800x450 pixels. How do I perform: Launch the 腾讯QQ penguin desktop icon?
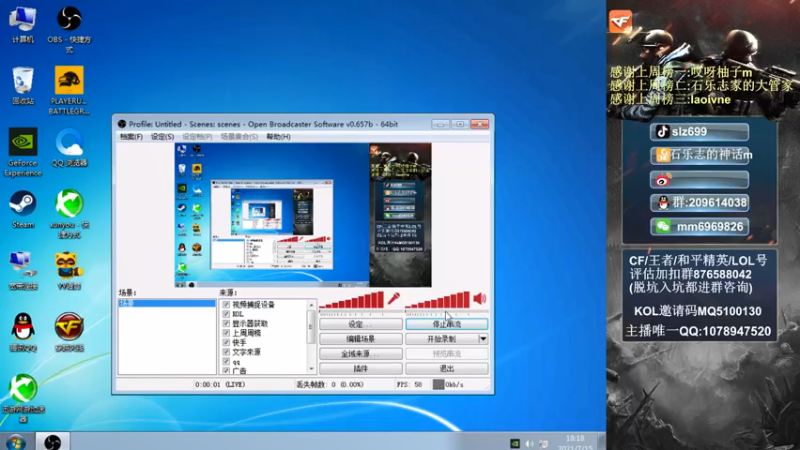pos(22,332)
